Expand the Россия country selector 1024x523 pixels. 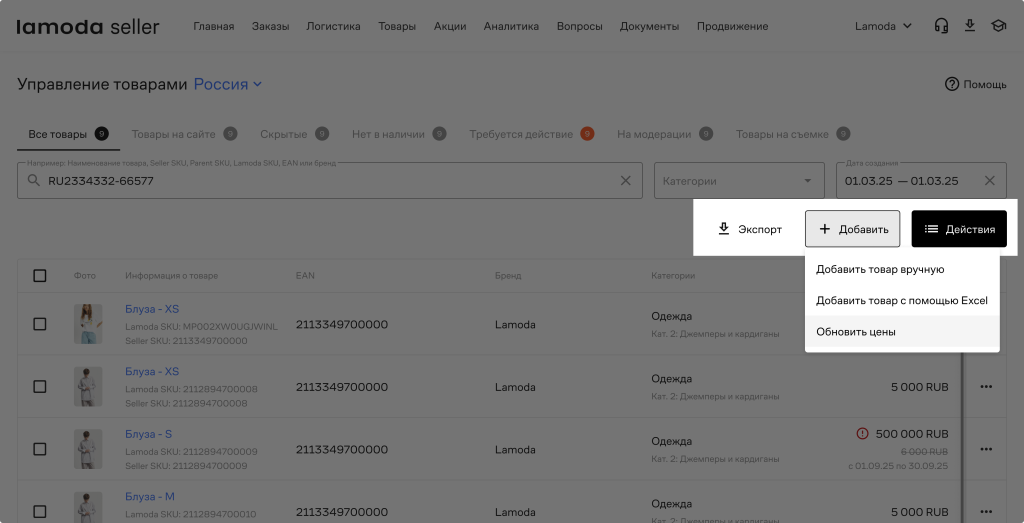(x=228, y=84)
